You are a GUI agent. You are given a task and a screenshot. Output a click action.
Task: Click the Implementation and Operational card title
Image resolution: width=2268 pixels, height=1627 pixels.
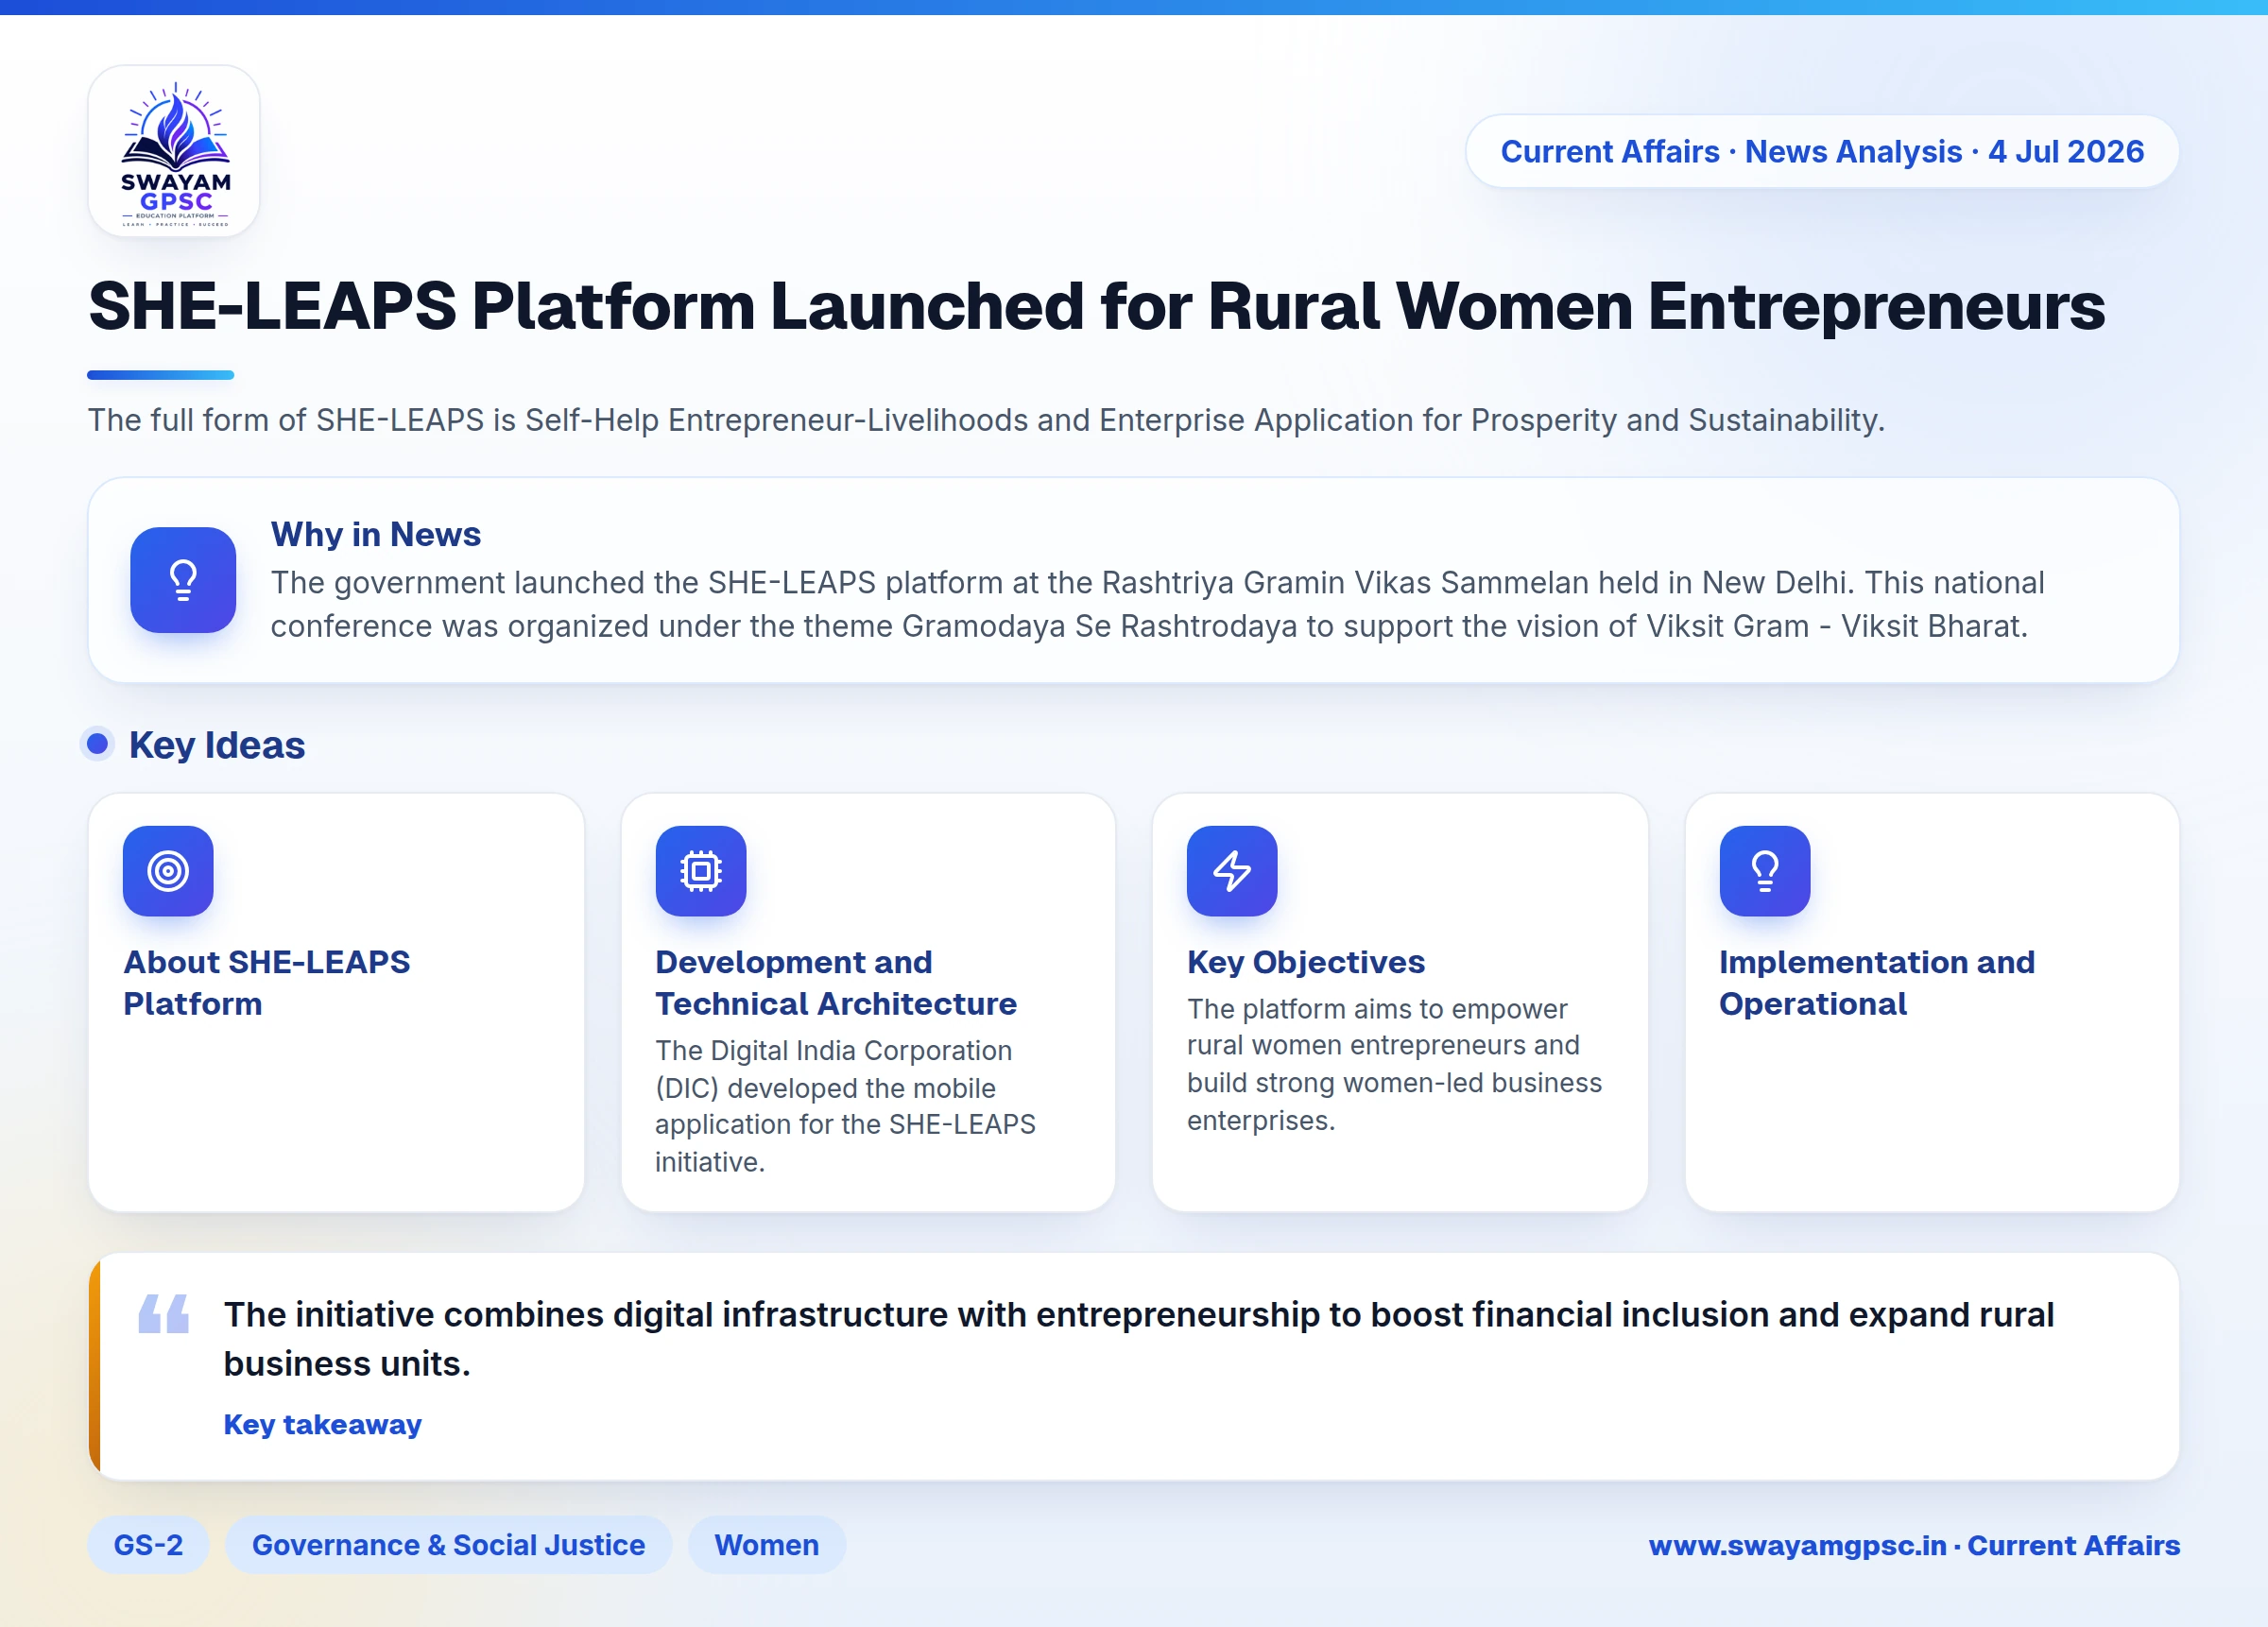pos(1877,983)
